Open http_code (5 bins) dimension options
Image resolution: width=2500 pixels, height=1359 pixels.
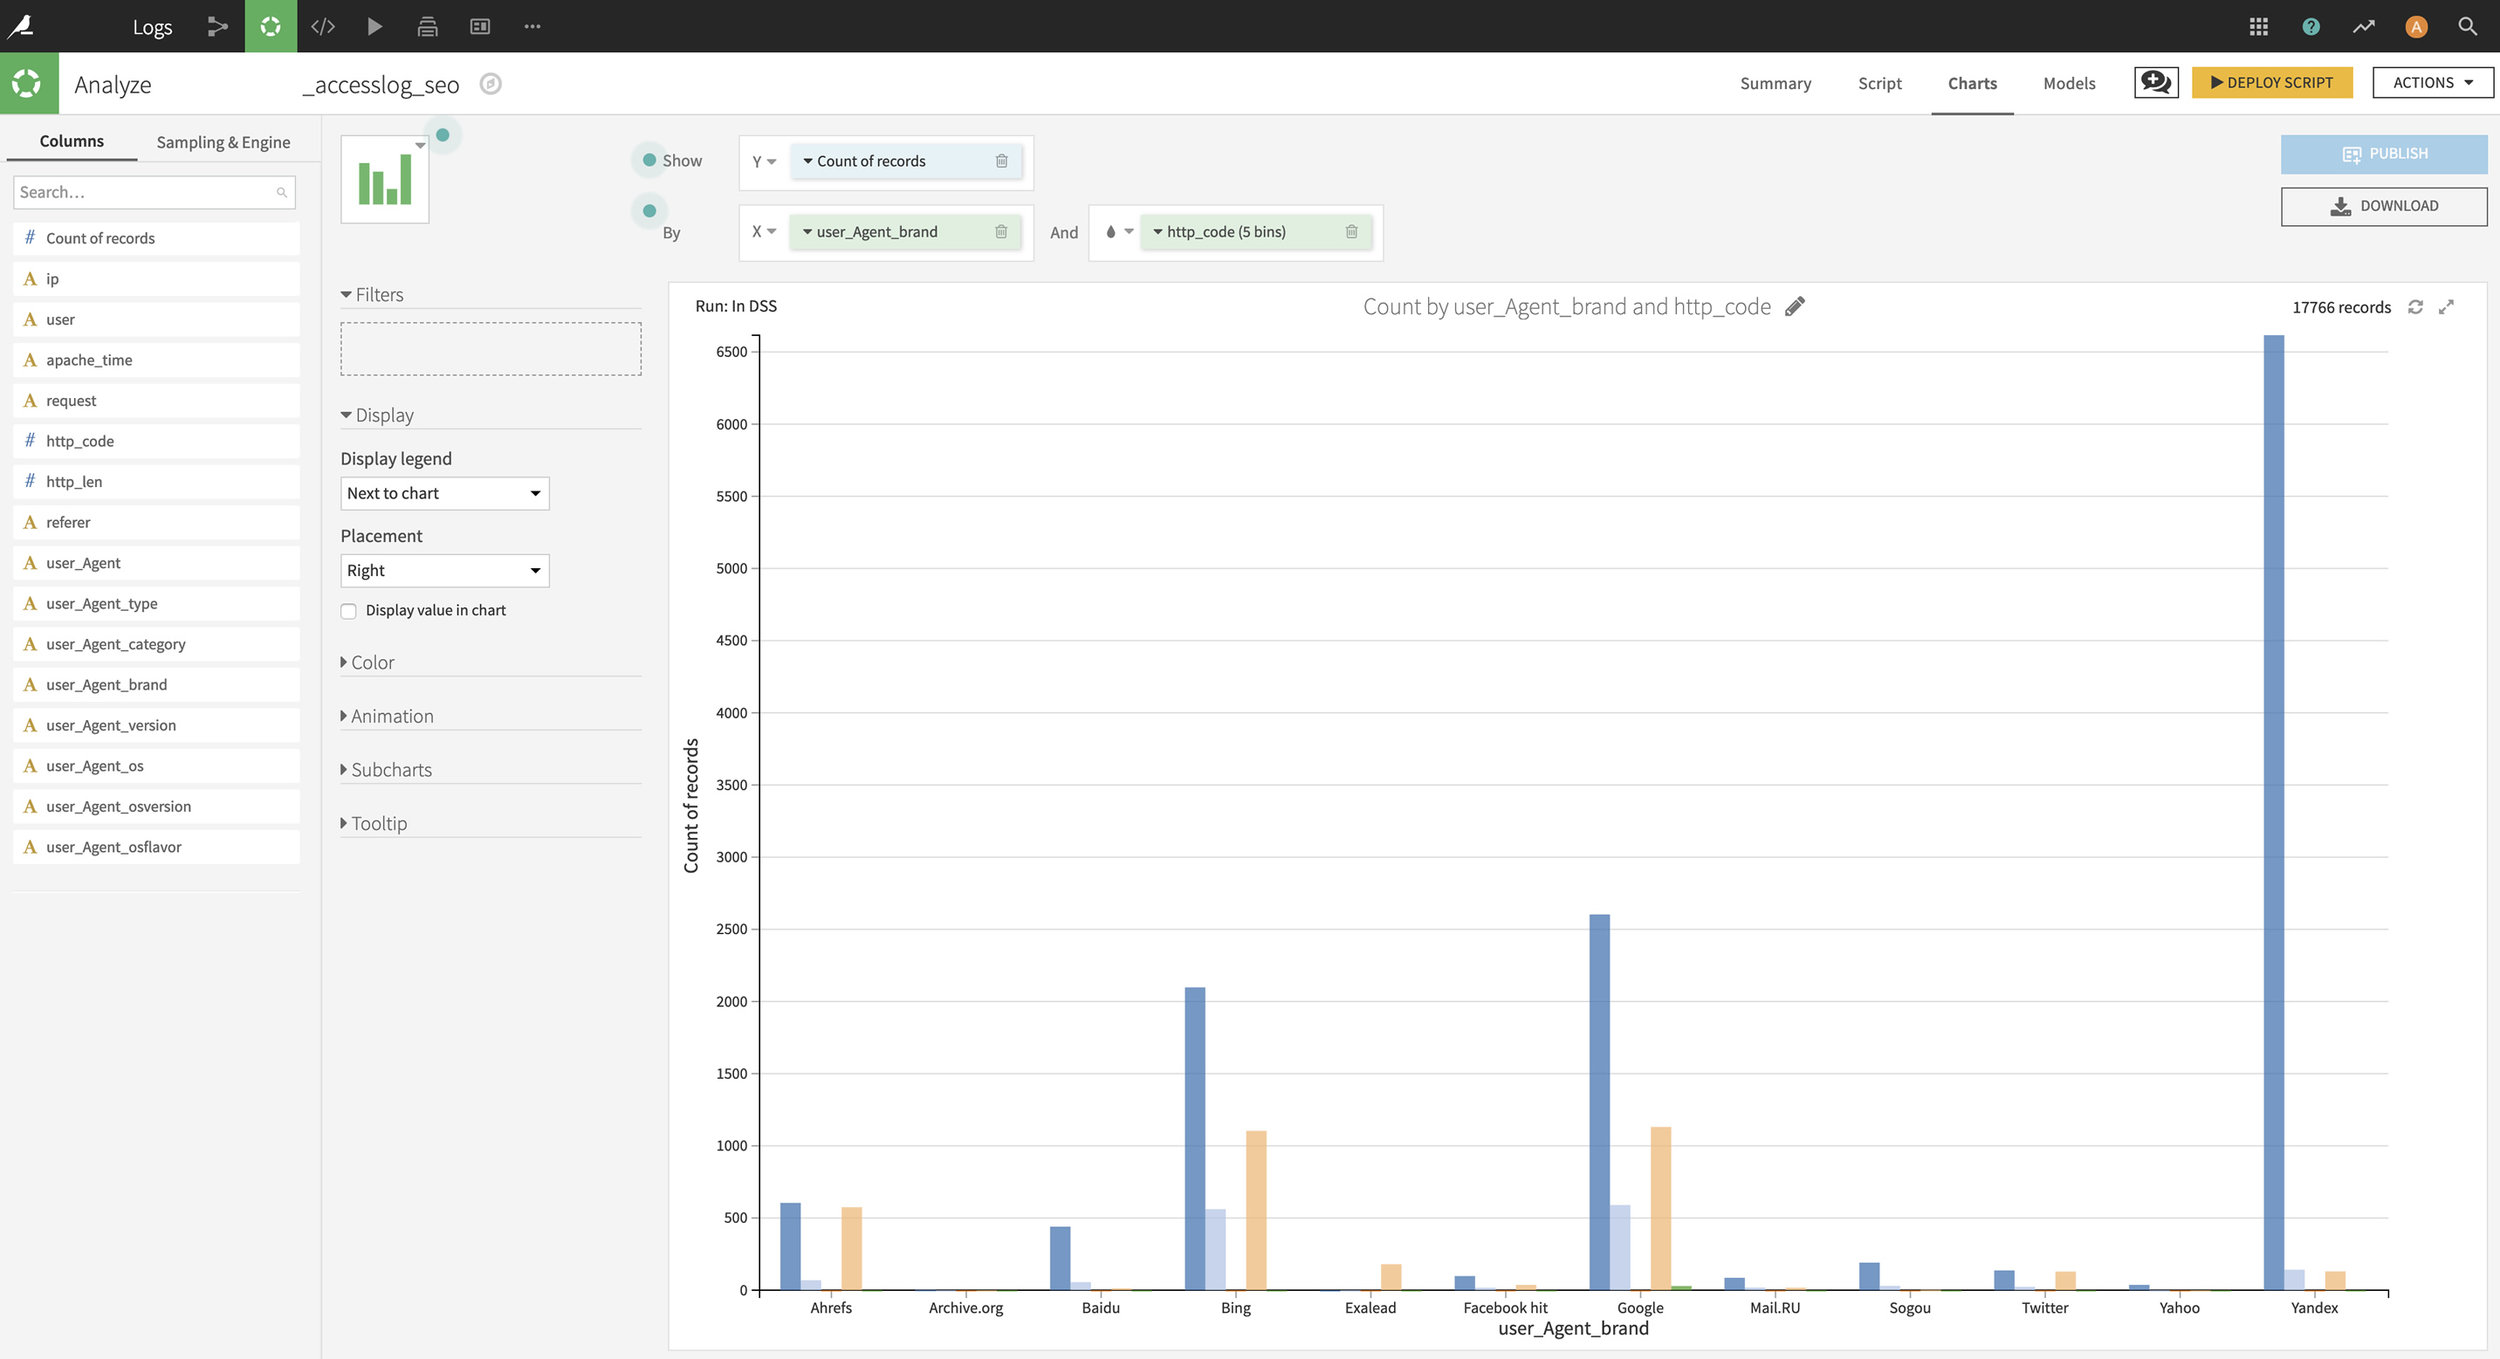pos(1158,232)
